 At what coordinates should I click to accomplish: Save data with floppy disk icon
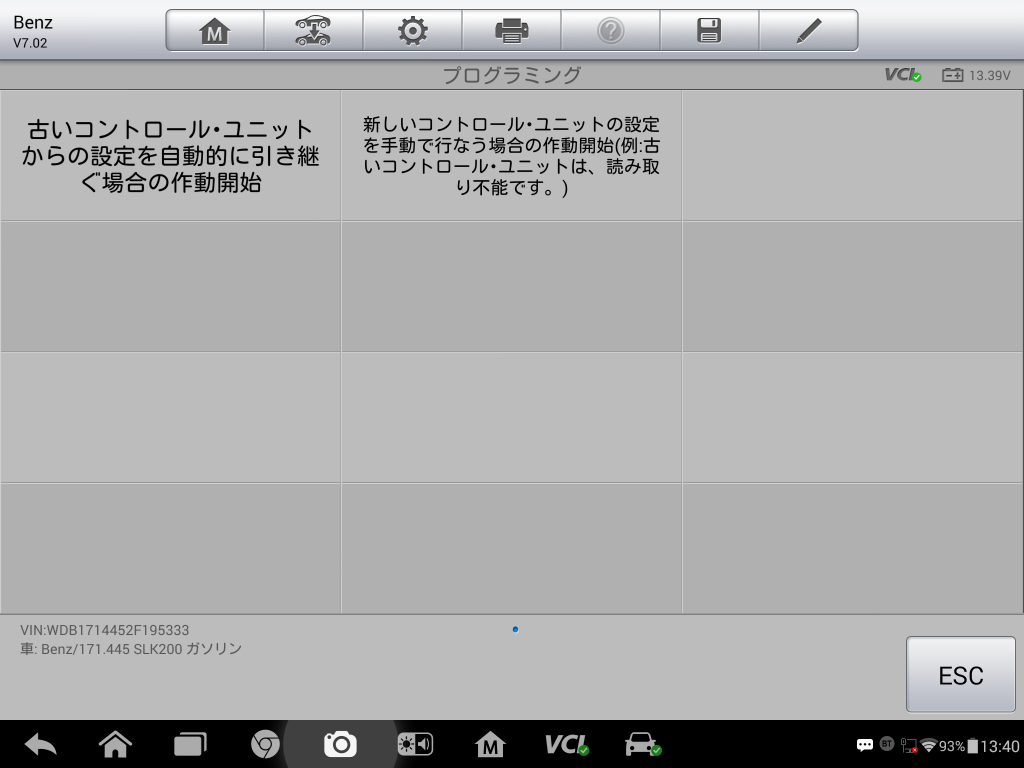pyautogui.click(x=709, y=31)
